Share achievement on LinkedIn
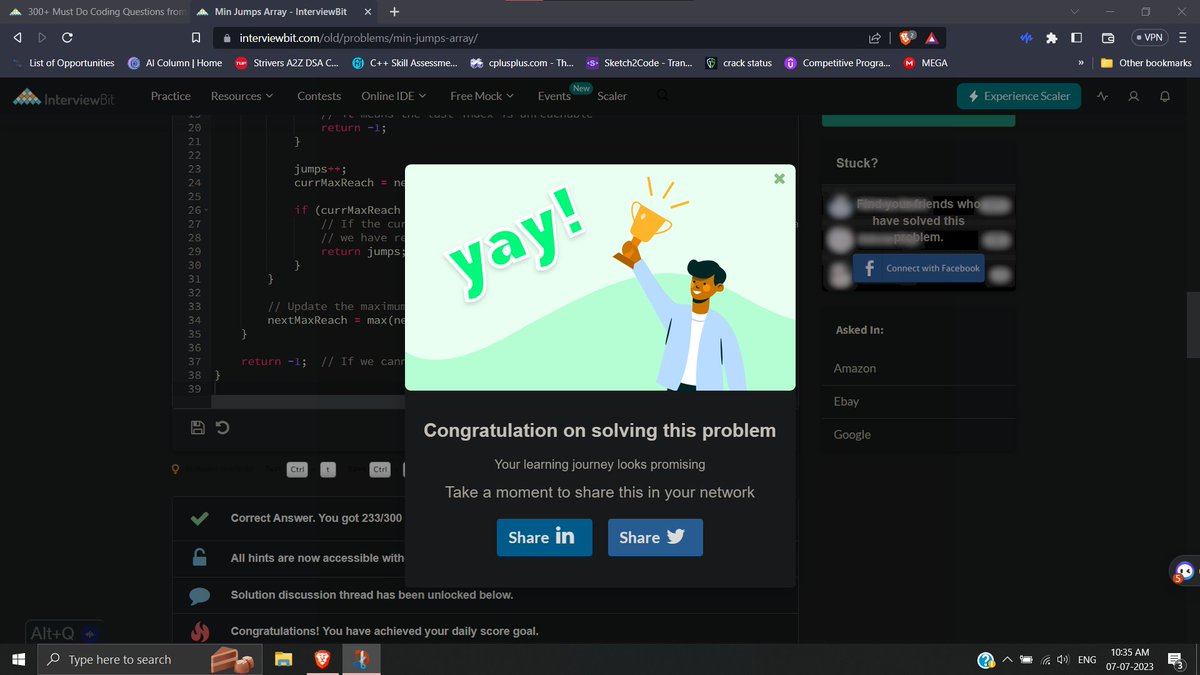The height and width of the screenshot is (675, 1200). point(544,537)
